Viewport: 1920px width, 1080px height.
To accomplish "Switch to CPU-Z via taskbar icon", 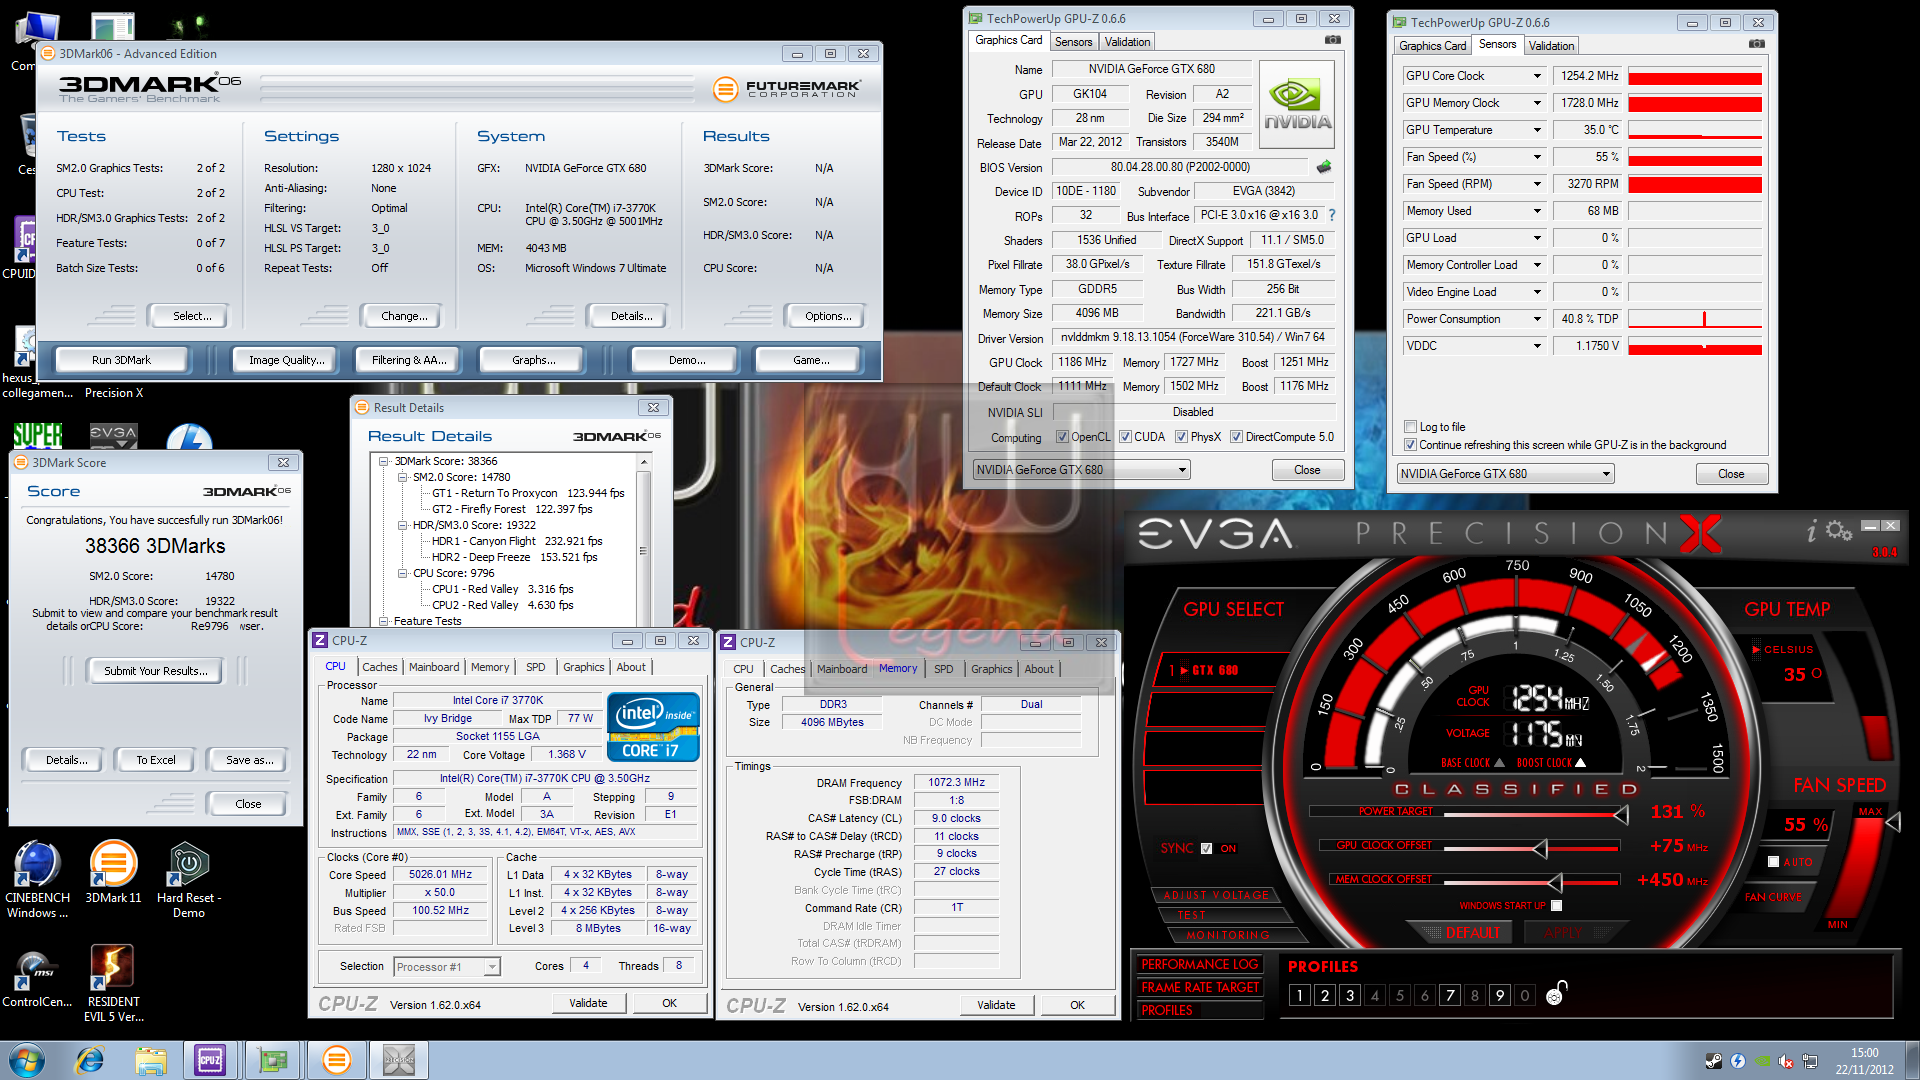I will [210, 1060].
